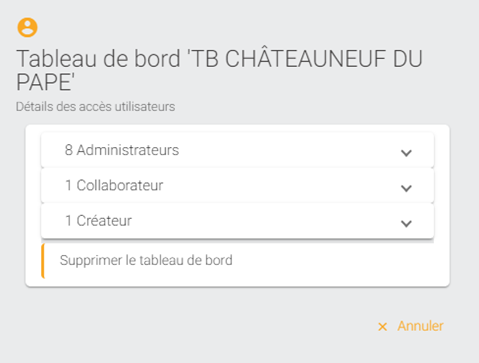
Task: Expand Collaborateur using its chevron arrow
Action: point(406,188)
